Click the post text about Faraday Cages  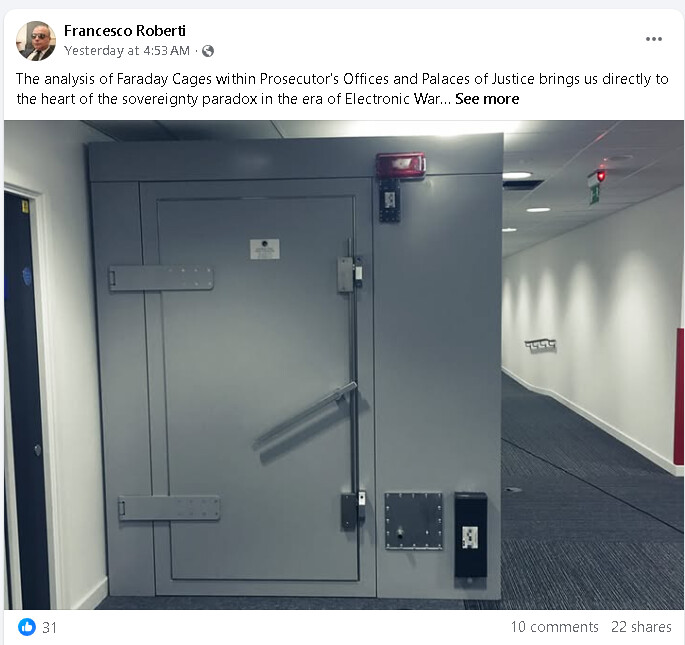342,89
